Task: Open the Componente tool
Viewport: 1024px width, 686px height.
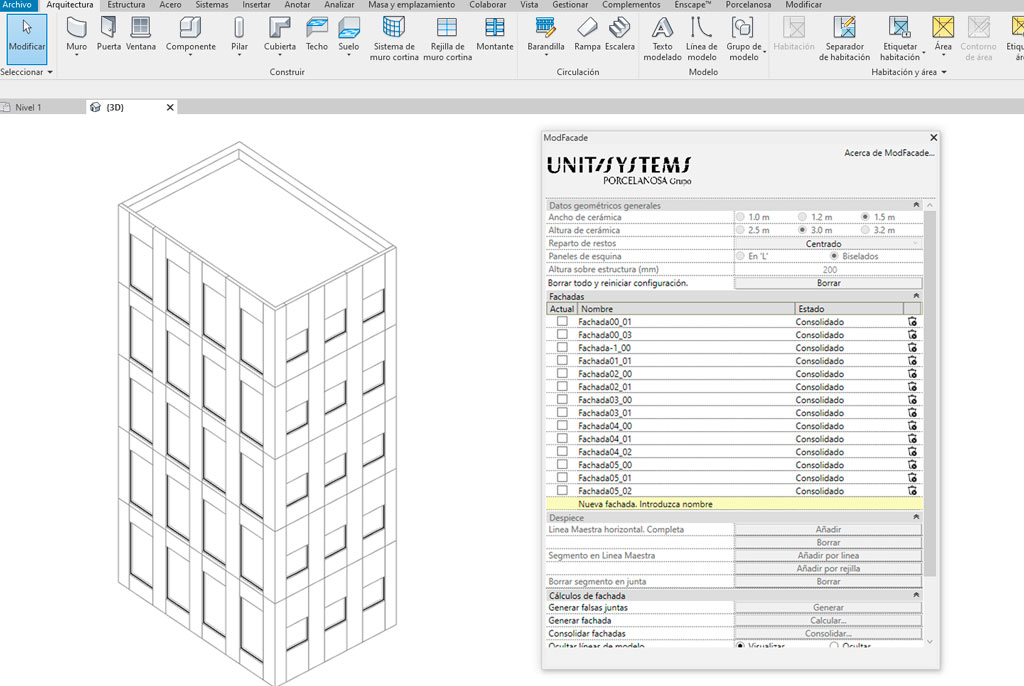Action: coord(191,34)
